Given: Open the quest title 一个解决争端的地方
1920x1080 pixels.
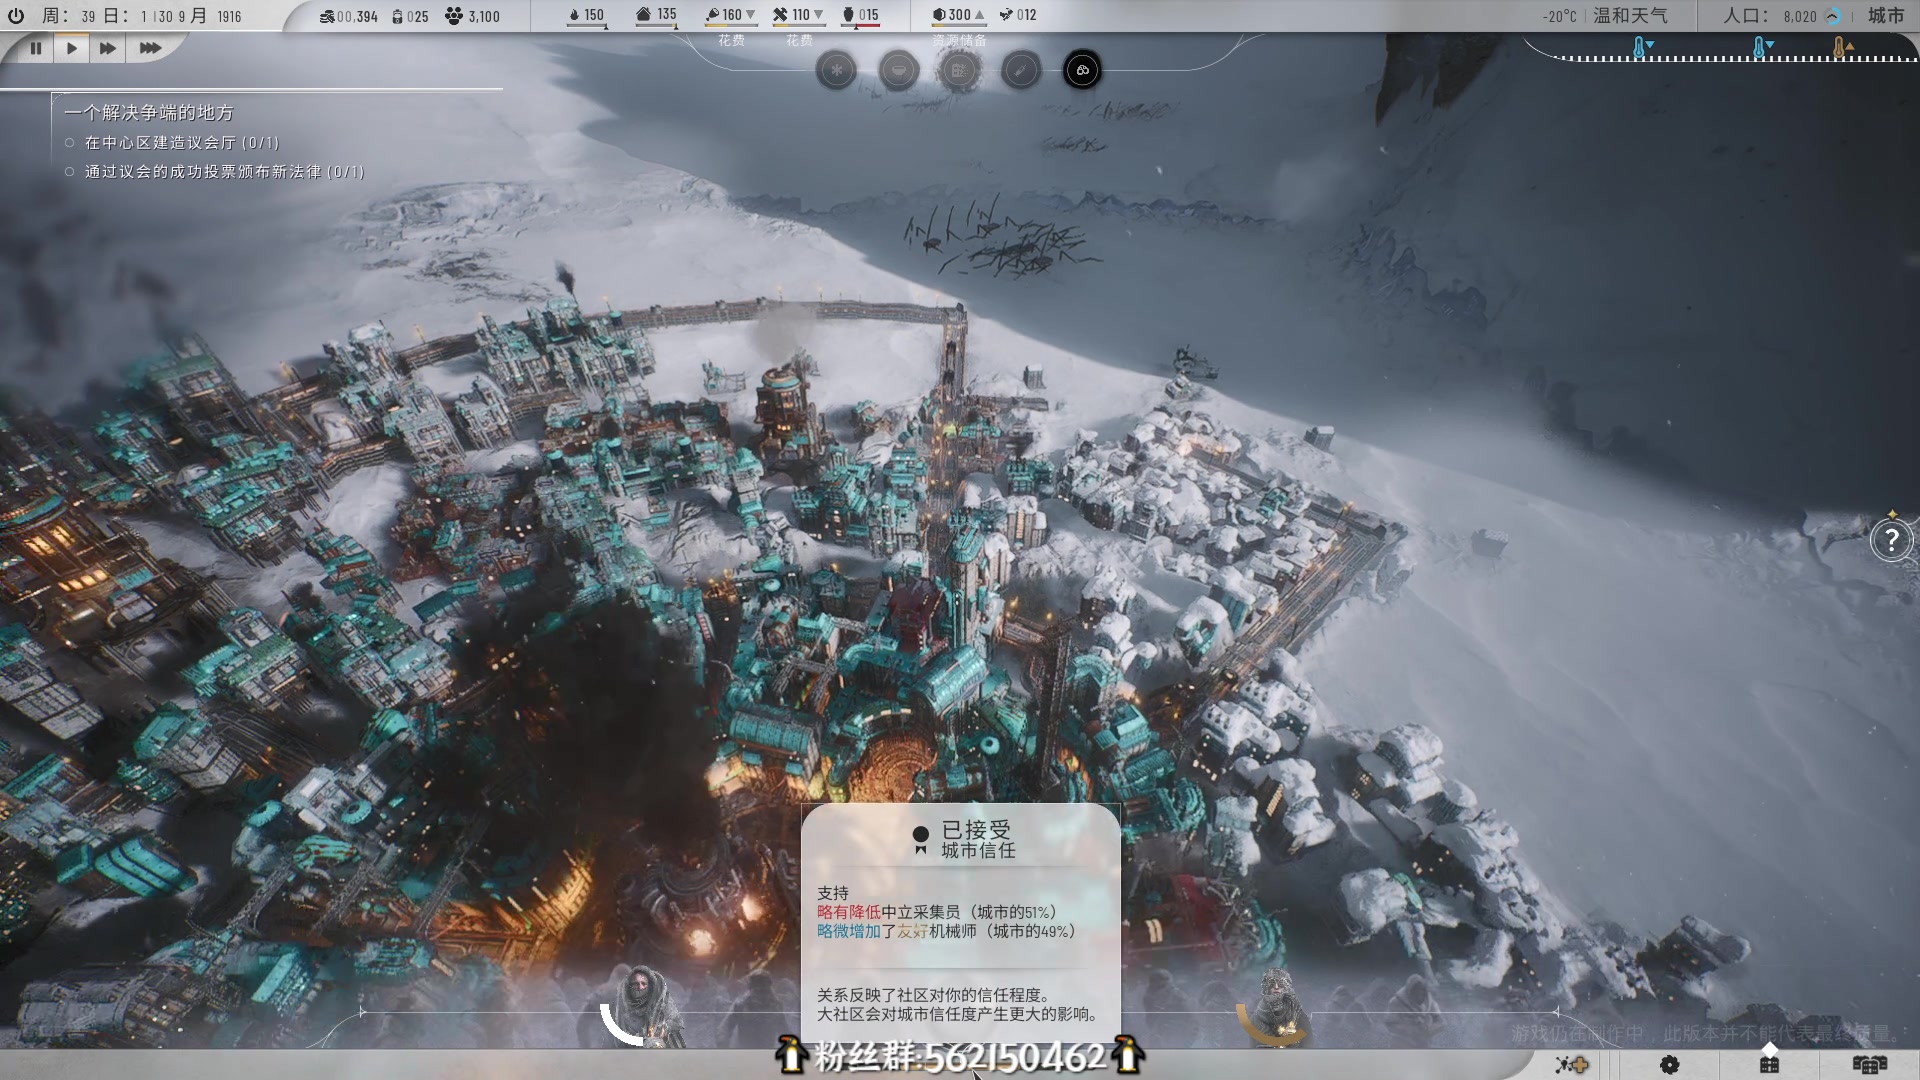Looking at the screenshot, I should (x=149, y=112).
